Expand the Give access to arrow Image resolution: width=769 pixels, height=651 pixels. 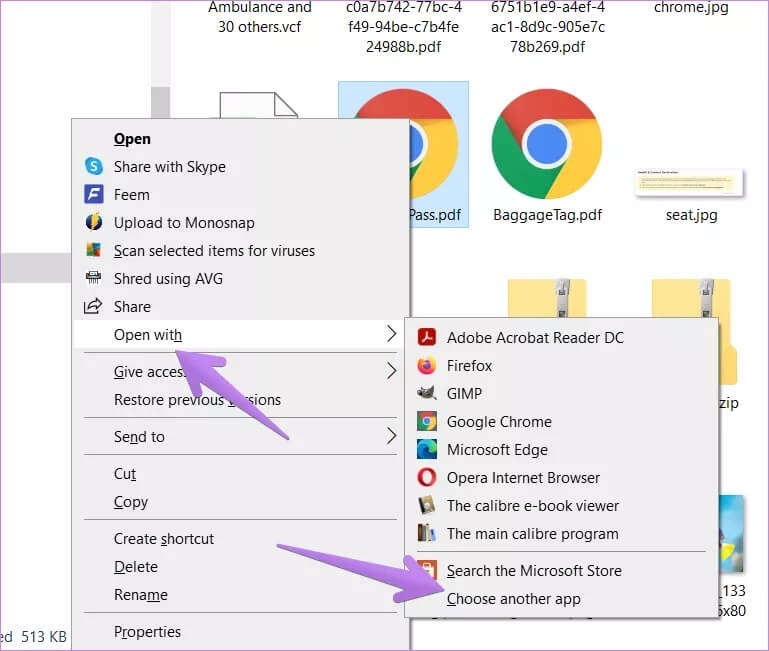[x=391, y=371]
